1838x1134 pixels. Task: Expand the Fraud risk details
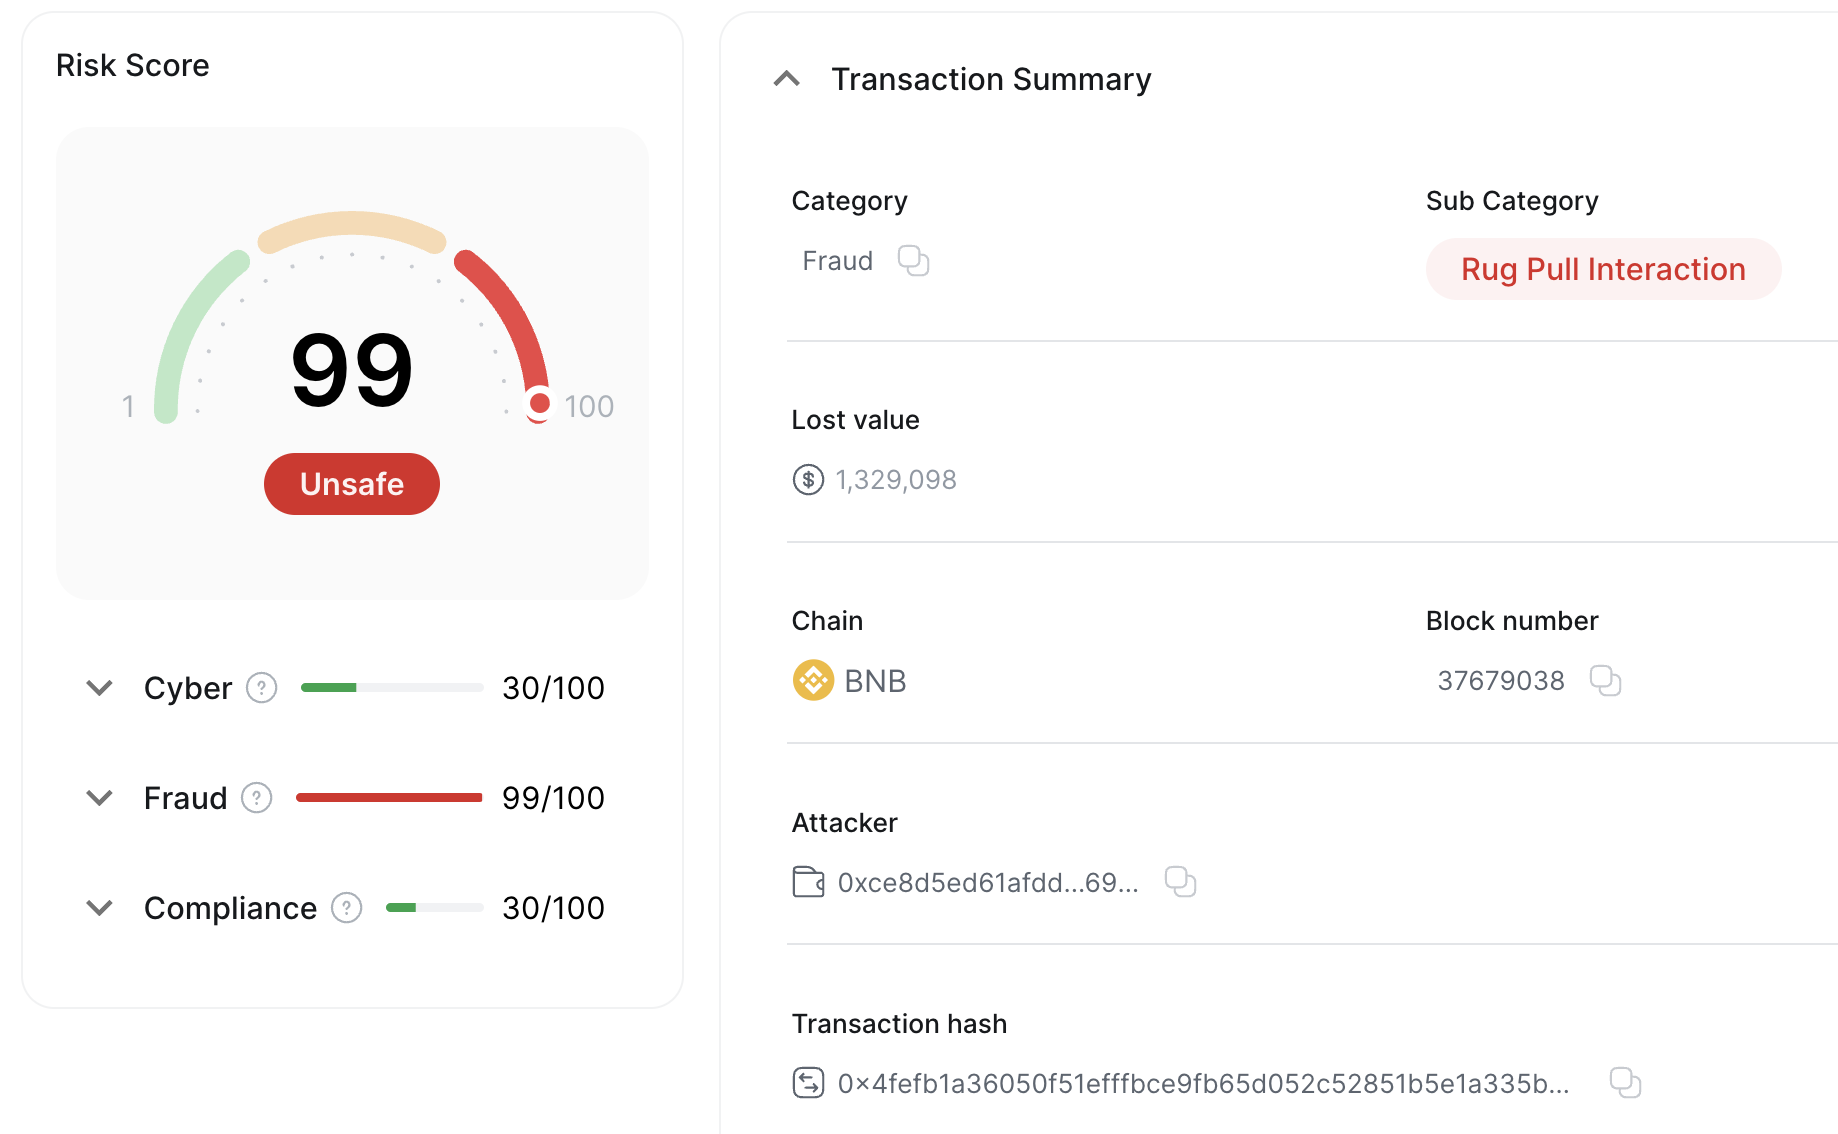99,798
